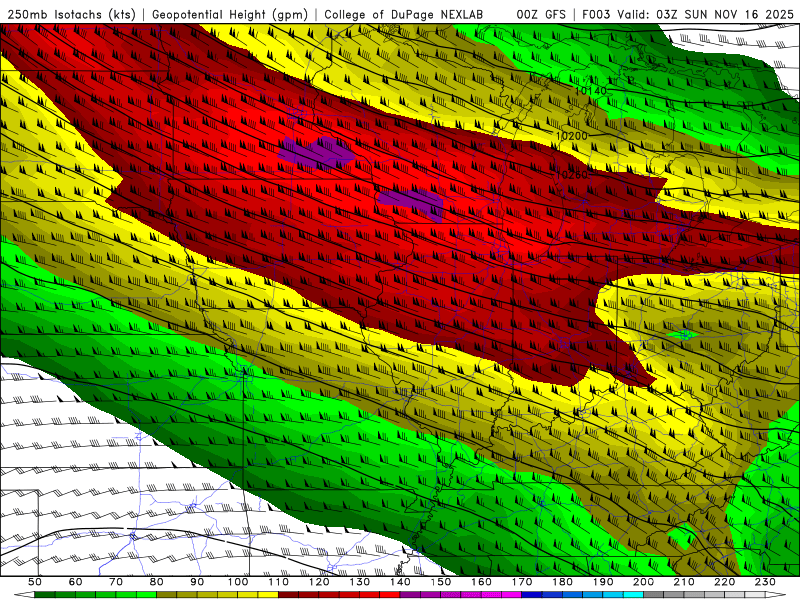Click the color bar label 50

(x=35, y=582)
